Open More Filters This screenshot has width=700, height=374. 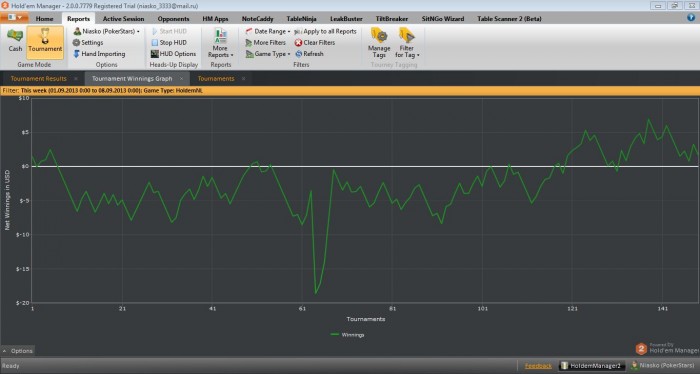pyautogui.click(x=265, y=42)
